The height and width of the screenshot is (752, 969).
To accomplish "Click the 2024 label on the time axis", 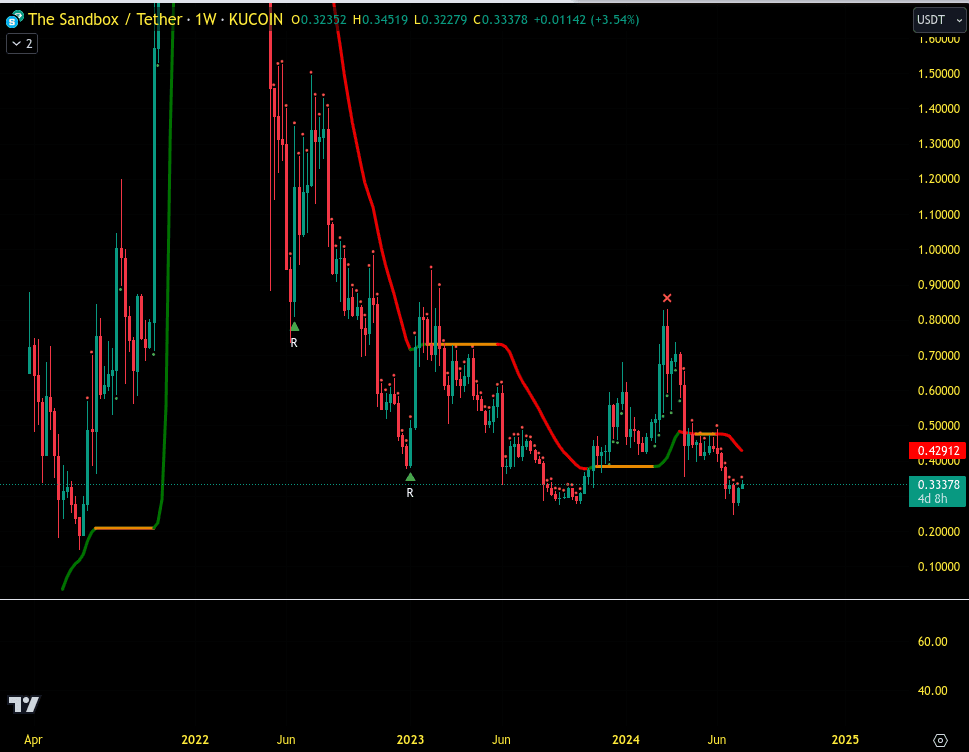I will point(625,740).
